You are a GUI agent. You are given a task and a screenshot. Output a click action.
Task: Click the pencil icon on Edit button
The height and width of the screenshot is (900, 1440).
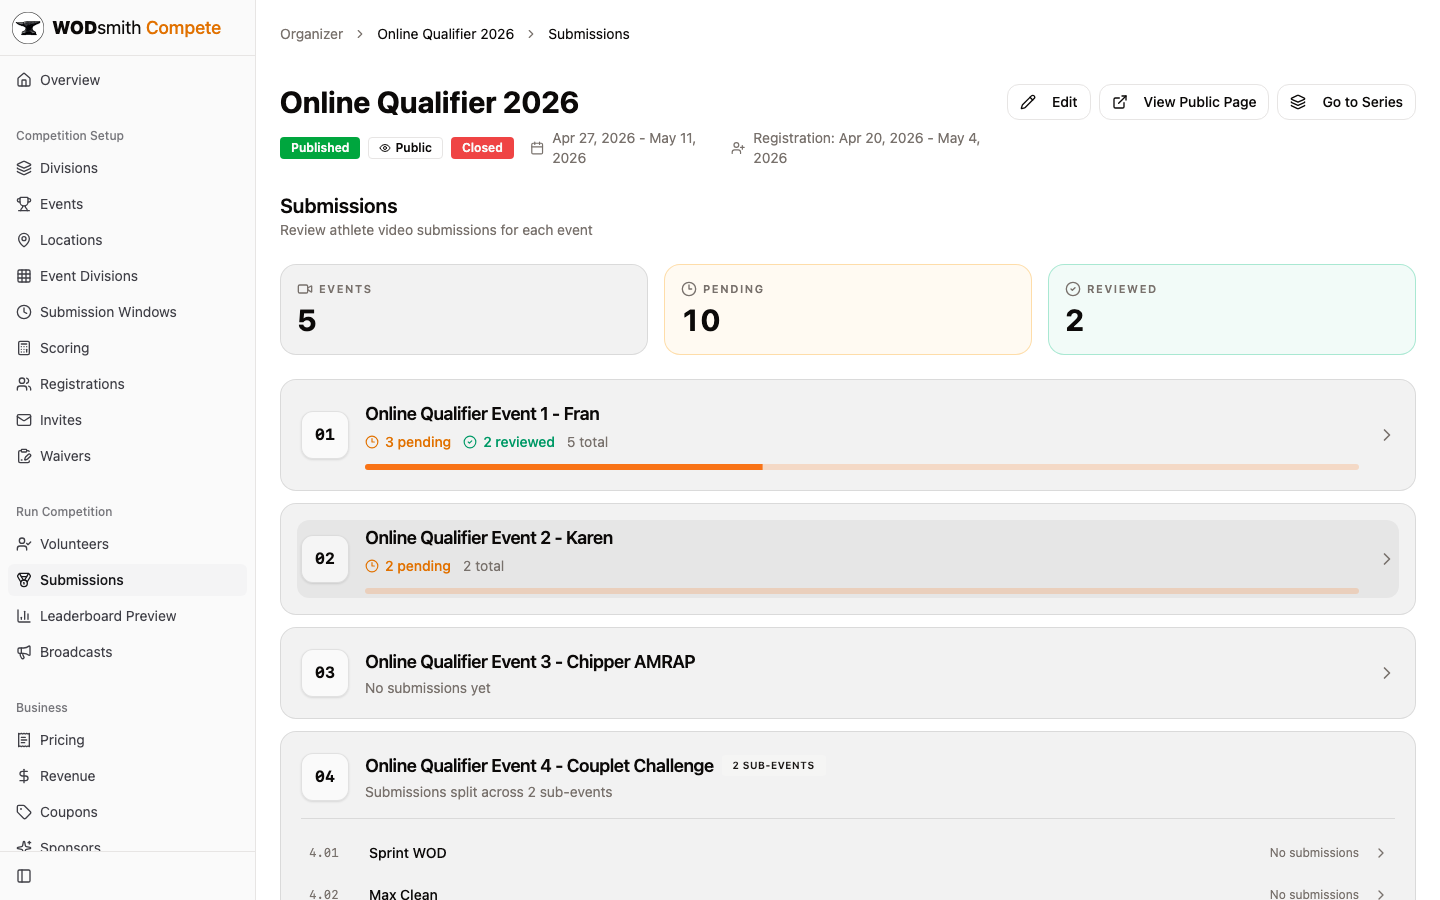1028,102
